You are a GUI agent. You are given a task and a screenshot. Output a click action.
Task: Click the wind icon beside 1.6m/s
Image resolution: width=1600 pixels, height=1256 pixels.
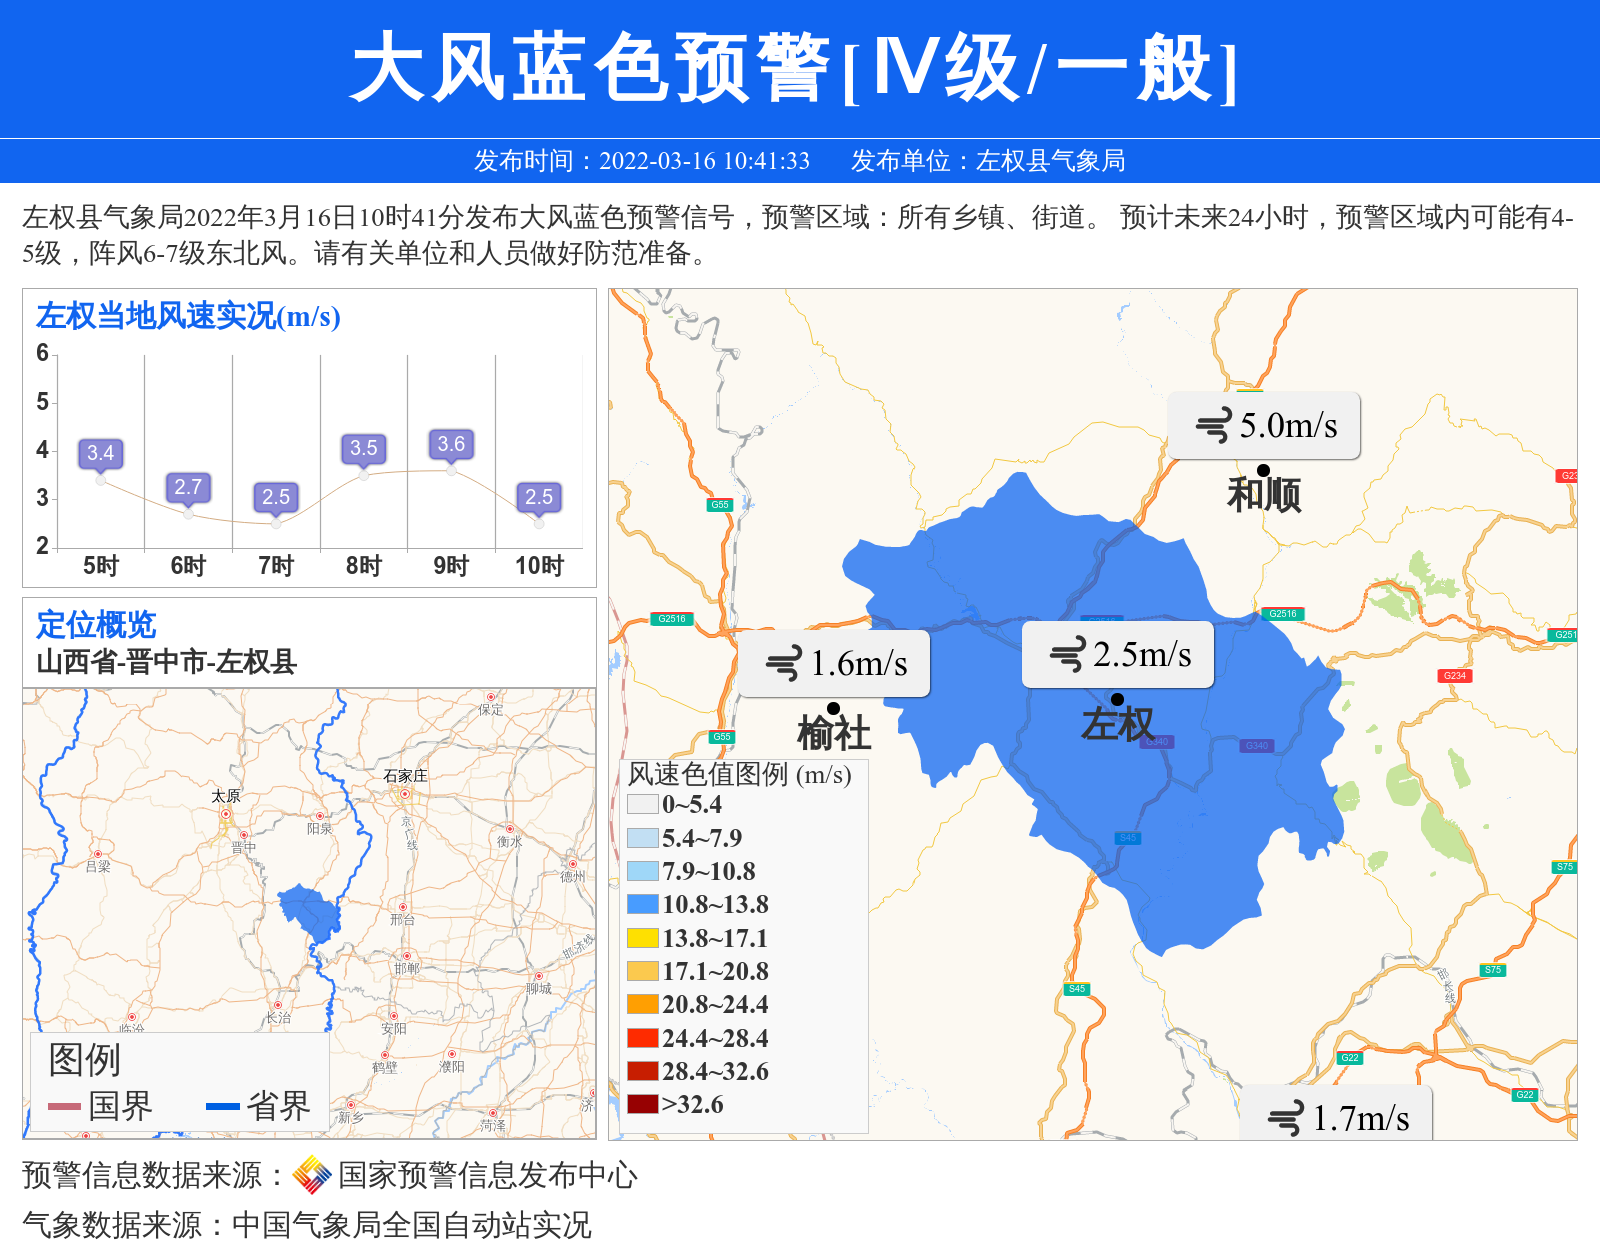coord(783,663)
